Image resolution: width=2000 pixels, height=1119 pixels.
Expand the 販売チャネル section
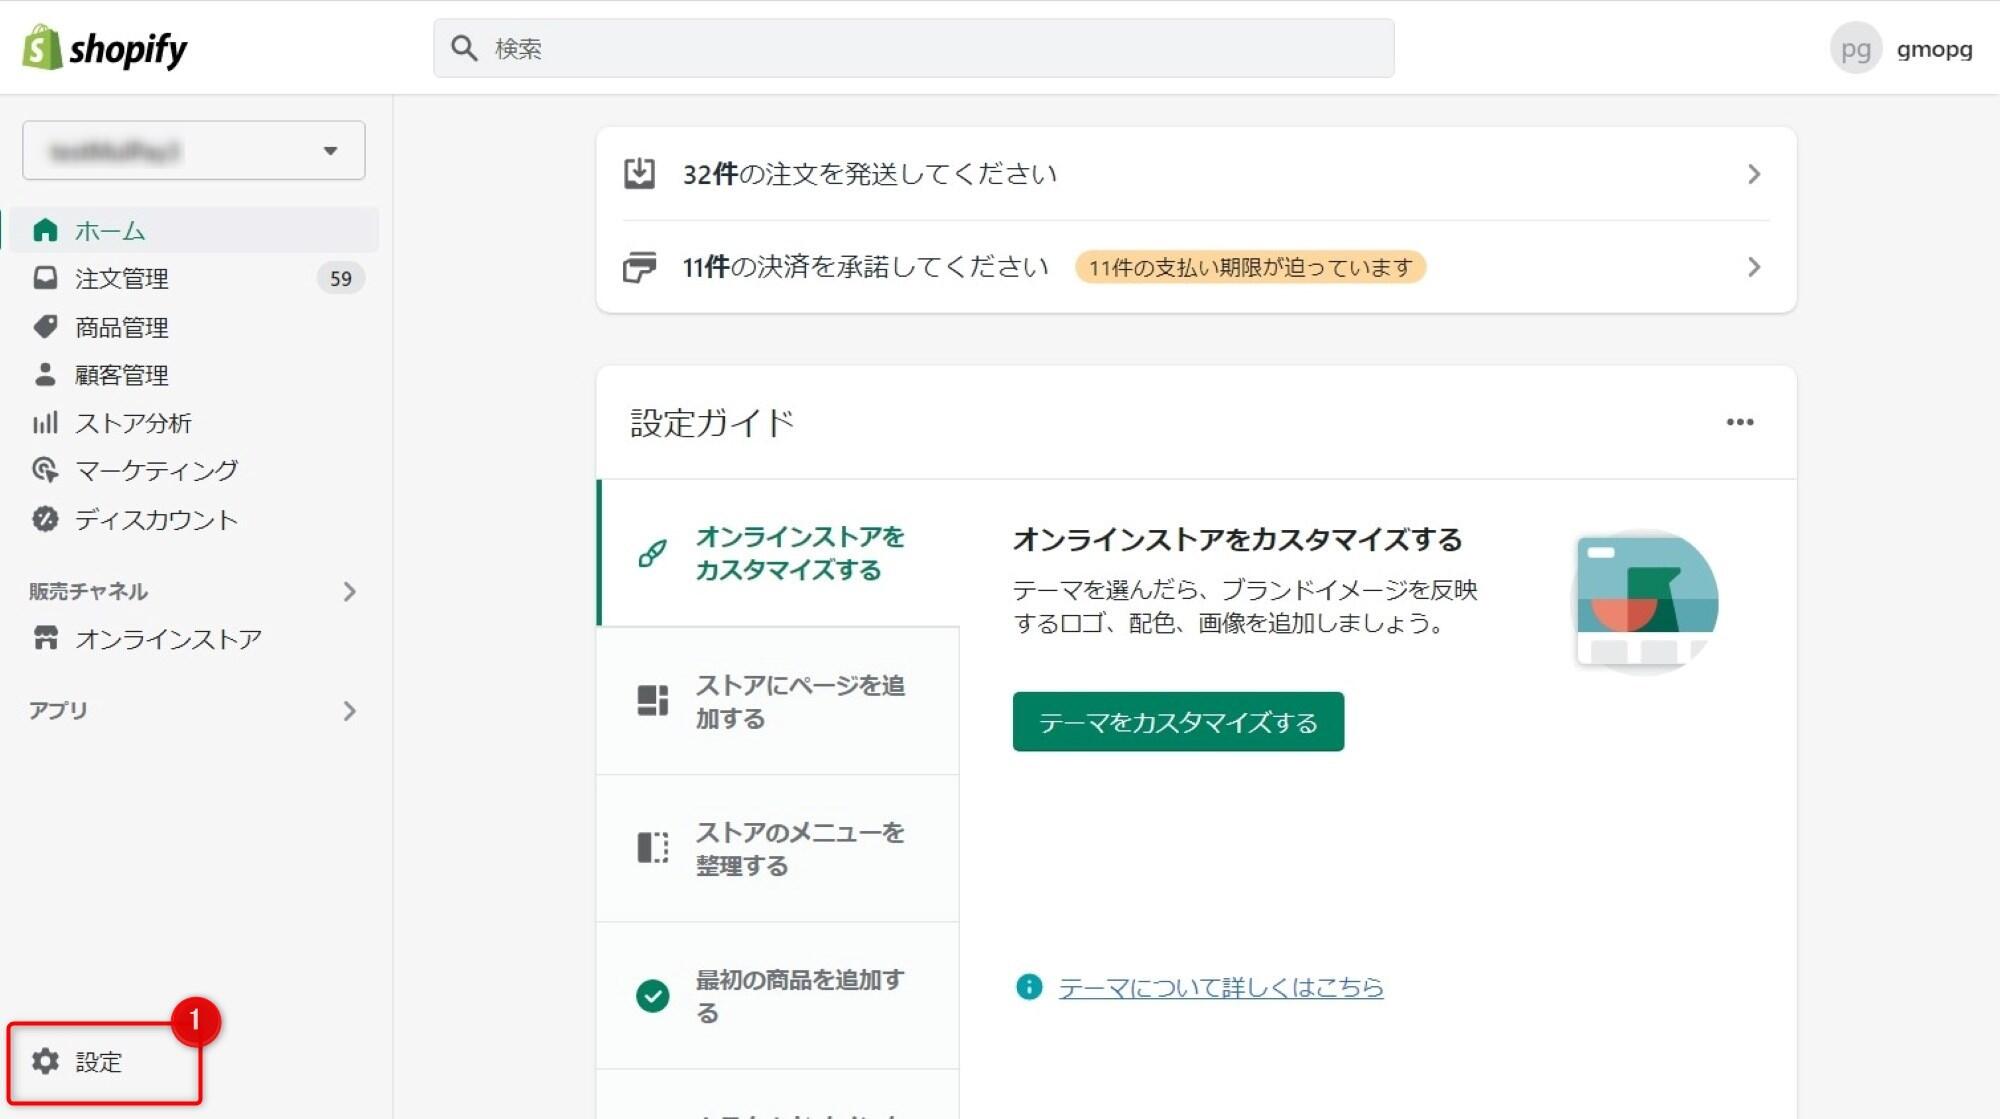350,591
